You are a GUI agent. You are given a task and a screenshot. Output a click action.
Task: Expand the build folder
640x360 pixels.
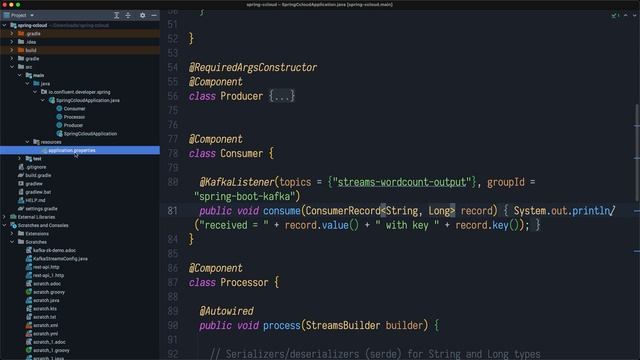click(x=12, y=50)
